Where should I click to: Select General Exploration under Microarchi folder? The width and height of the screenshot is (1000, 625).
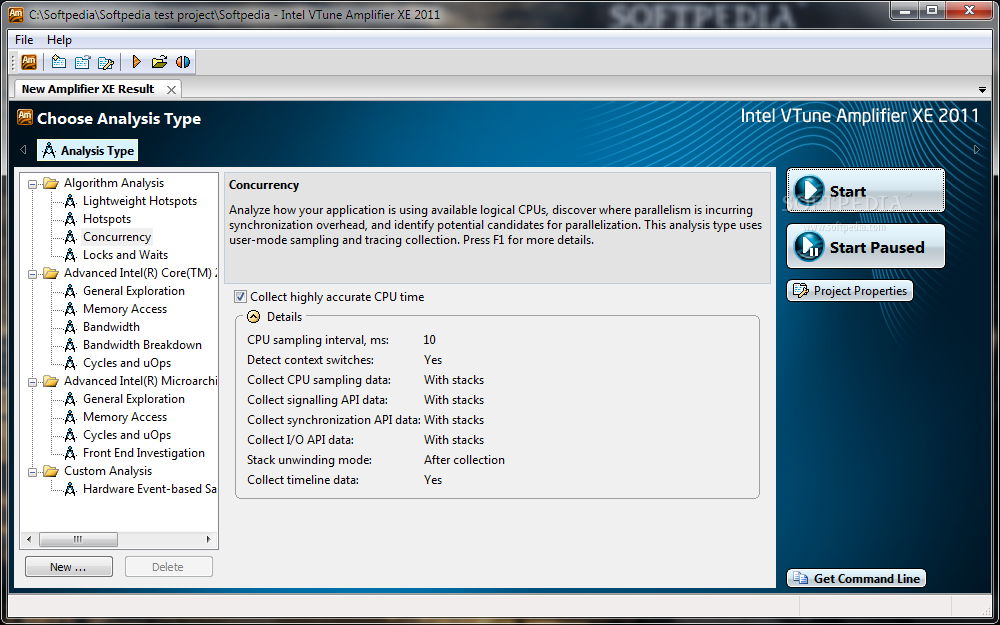133,399
